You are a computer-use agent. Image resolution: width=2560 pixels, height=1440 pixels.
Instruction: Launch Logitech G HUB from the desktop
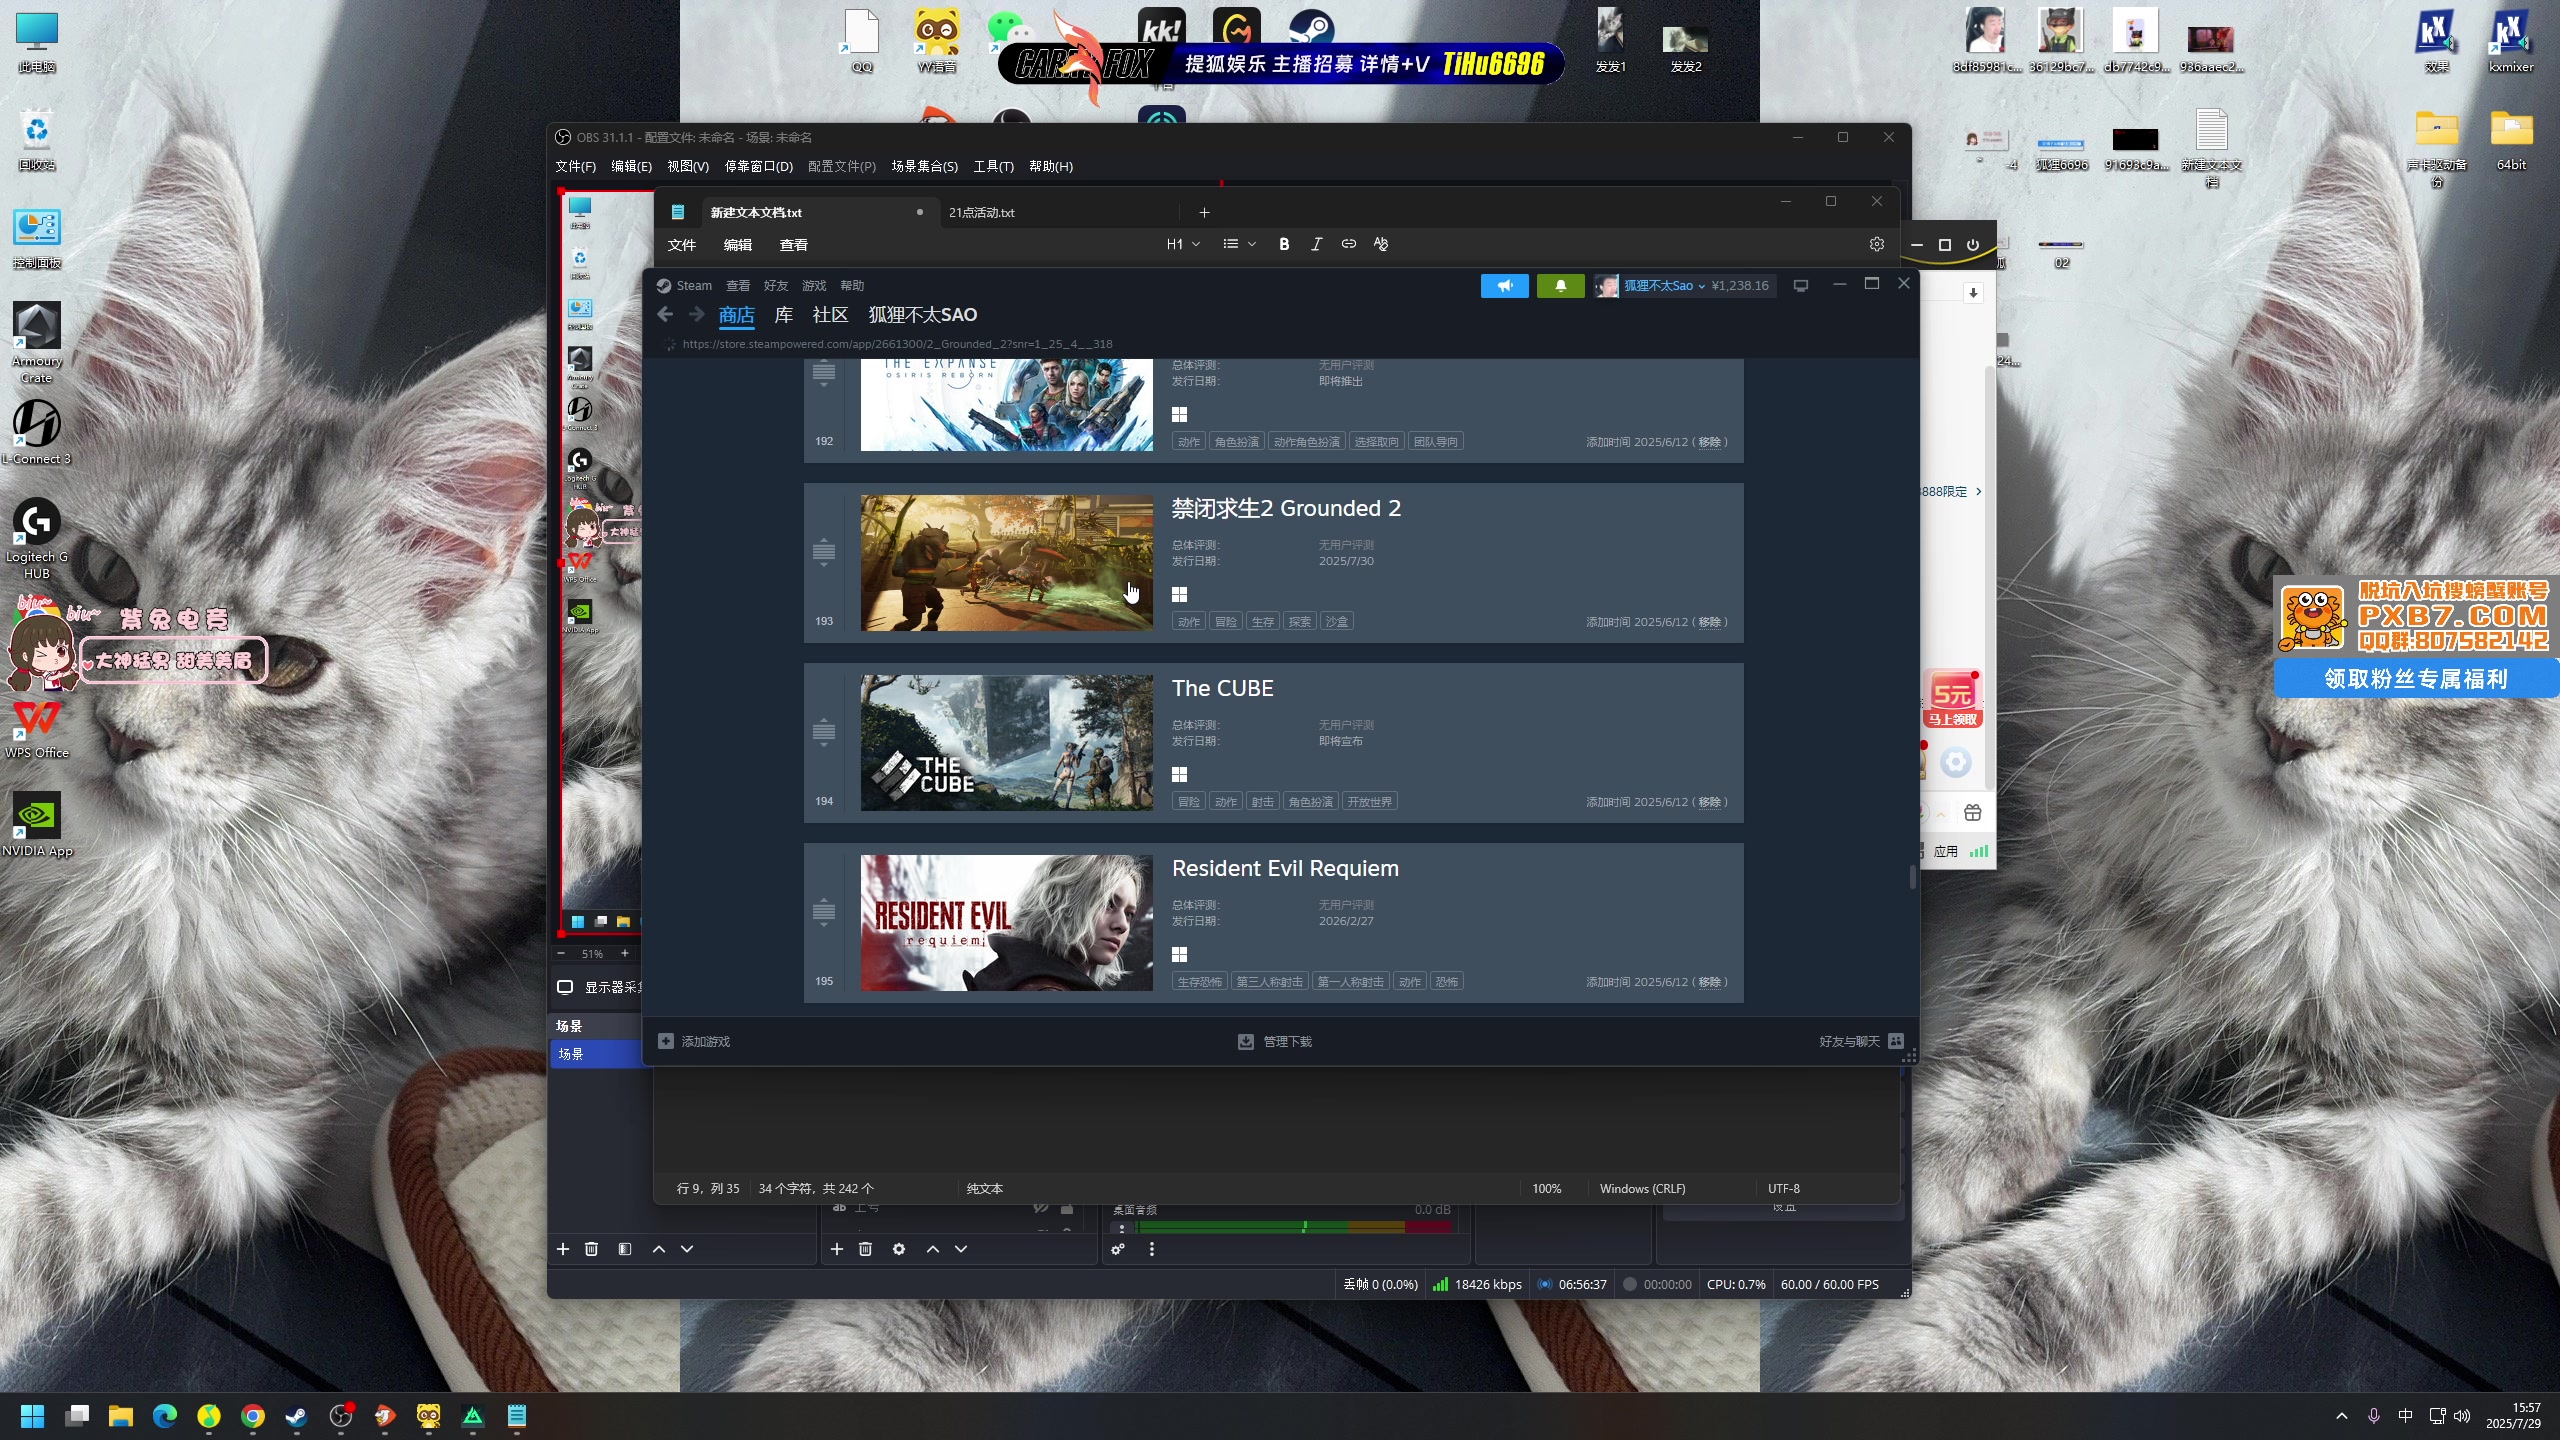[37, 538]
